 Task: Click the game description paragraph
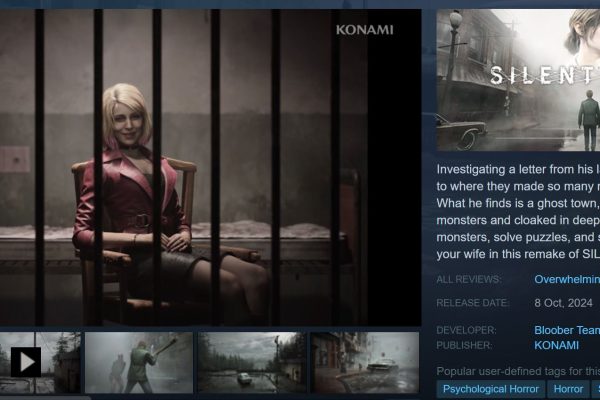point(518,212)
